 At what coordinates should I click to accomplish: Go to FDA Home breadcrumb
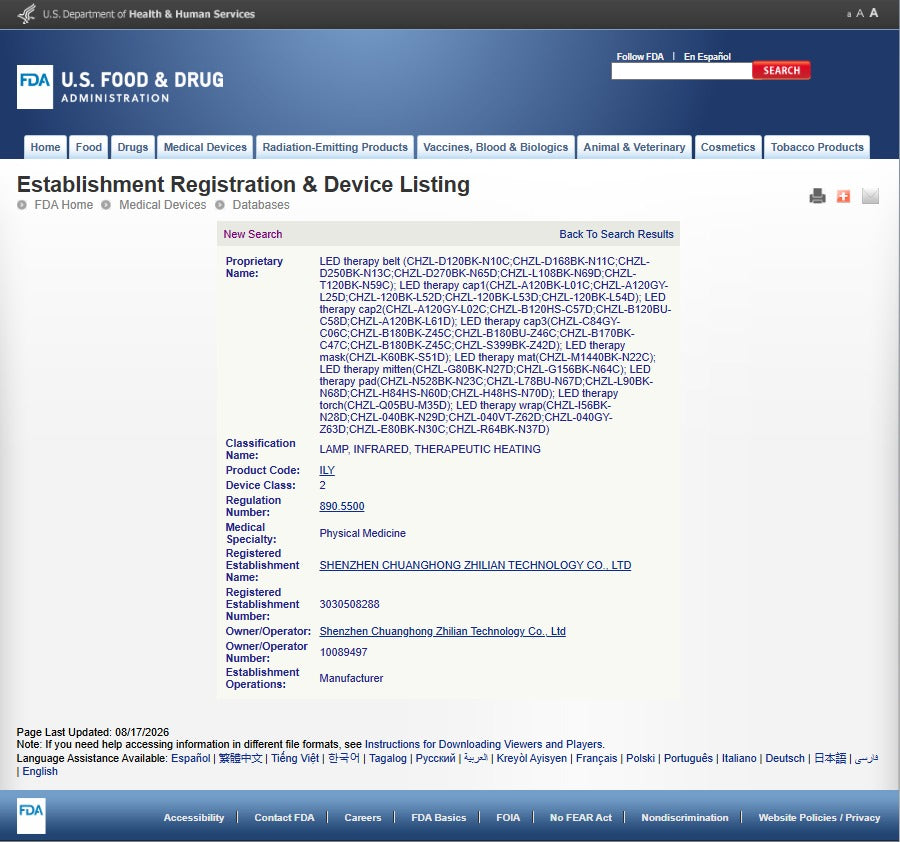pyautogui.click(x=63, y=205)
